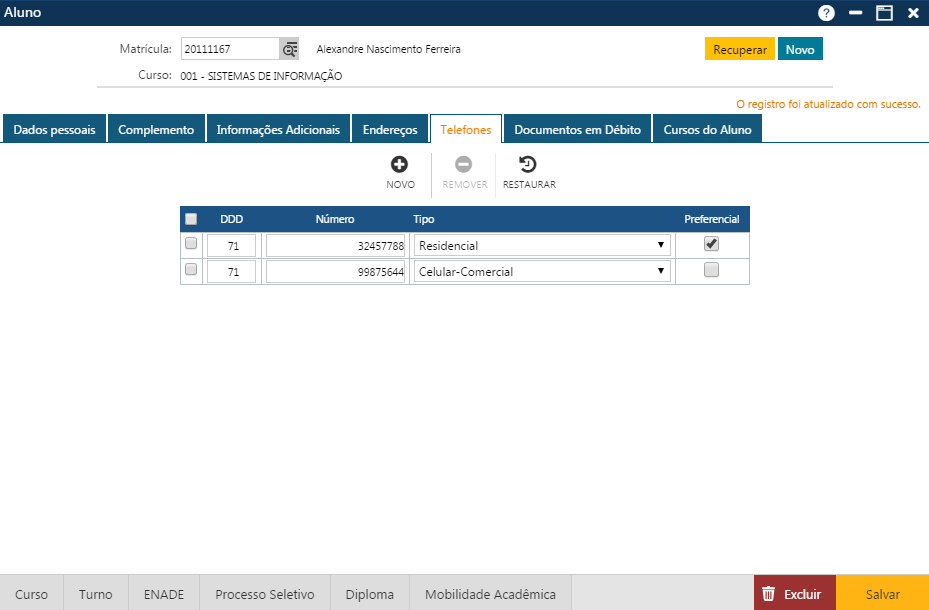The height and width of the screenshot is (610, 929).
Task: Open the Residencial type dropdown
Action: pos(541,245)
